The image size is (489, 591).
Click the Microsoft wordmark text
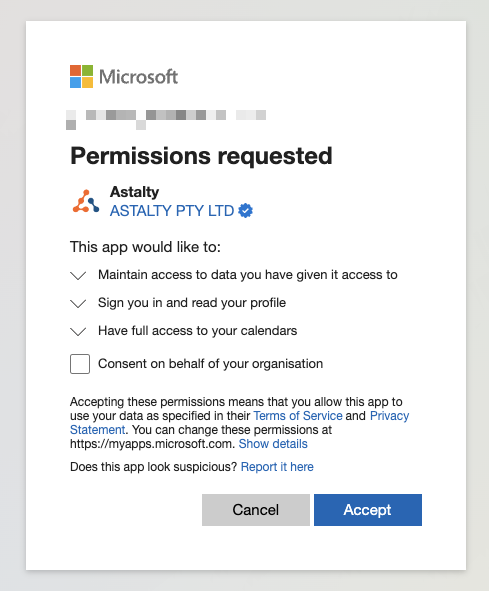point(138,77)
